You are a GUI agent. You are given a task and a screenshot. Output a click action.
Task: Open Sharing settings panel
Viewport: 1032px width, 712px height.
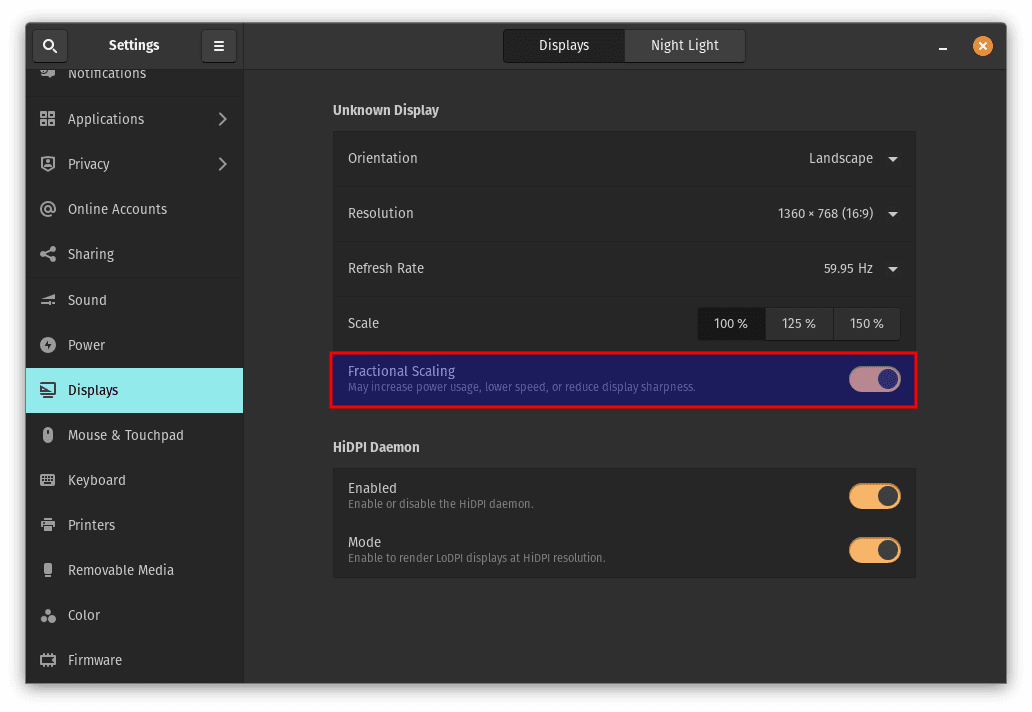[134, 254]
